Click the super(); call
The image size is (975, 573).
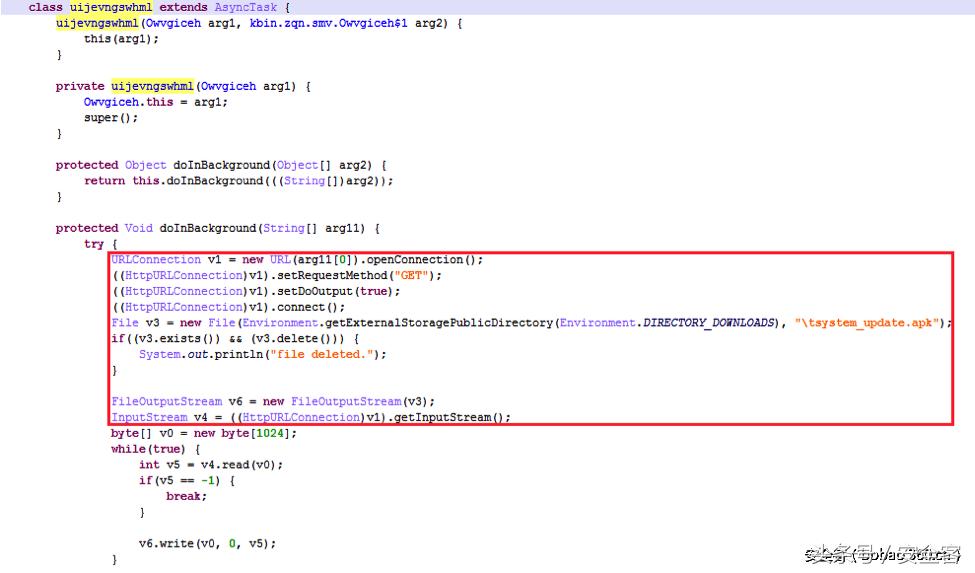click(x=111, y=117)
